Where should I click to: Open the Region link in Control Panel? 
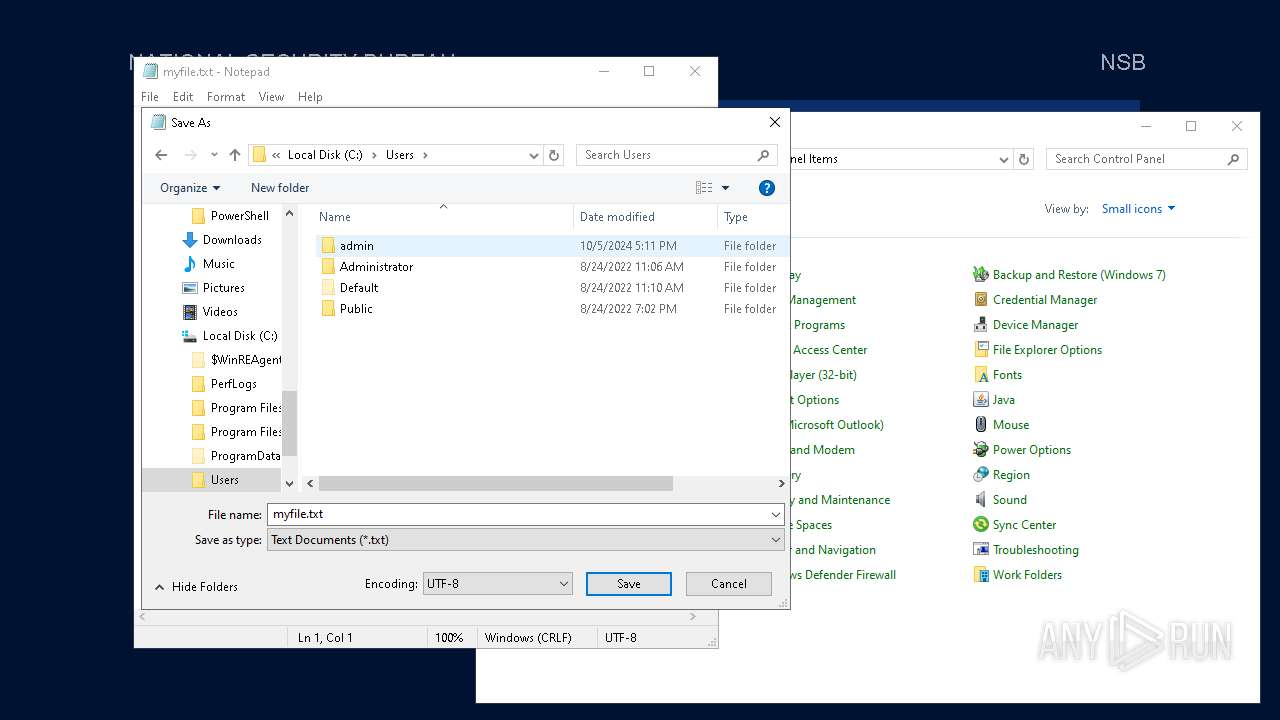1011,474
